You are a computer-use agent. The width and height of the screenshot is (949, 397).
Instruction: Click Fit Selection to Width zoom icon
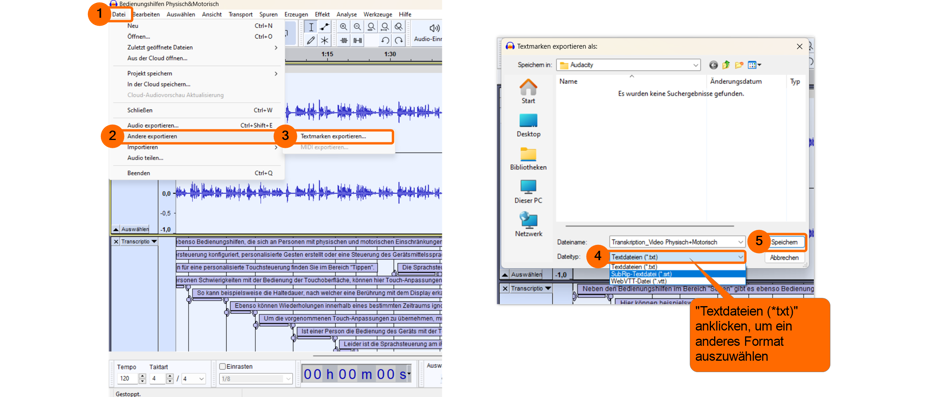[x=370, y=27]
